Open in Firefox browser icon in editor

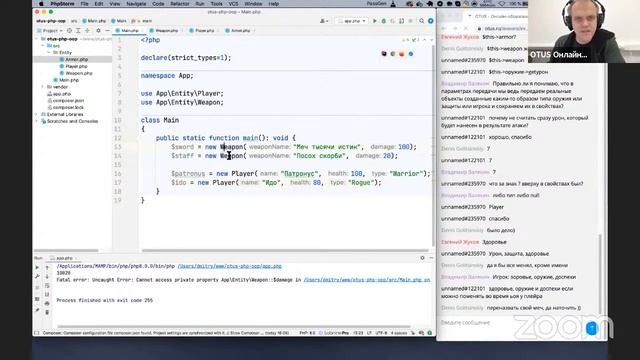pyautogui.click(x=402, y=54)
